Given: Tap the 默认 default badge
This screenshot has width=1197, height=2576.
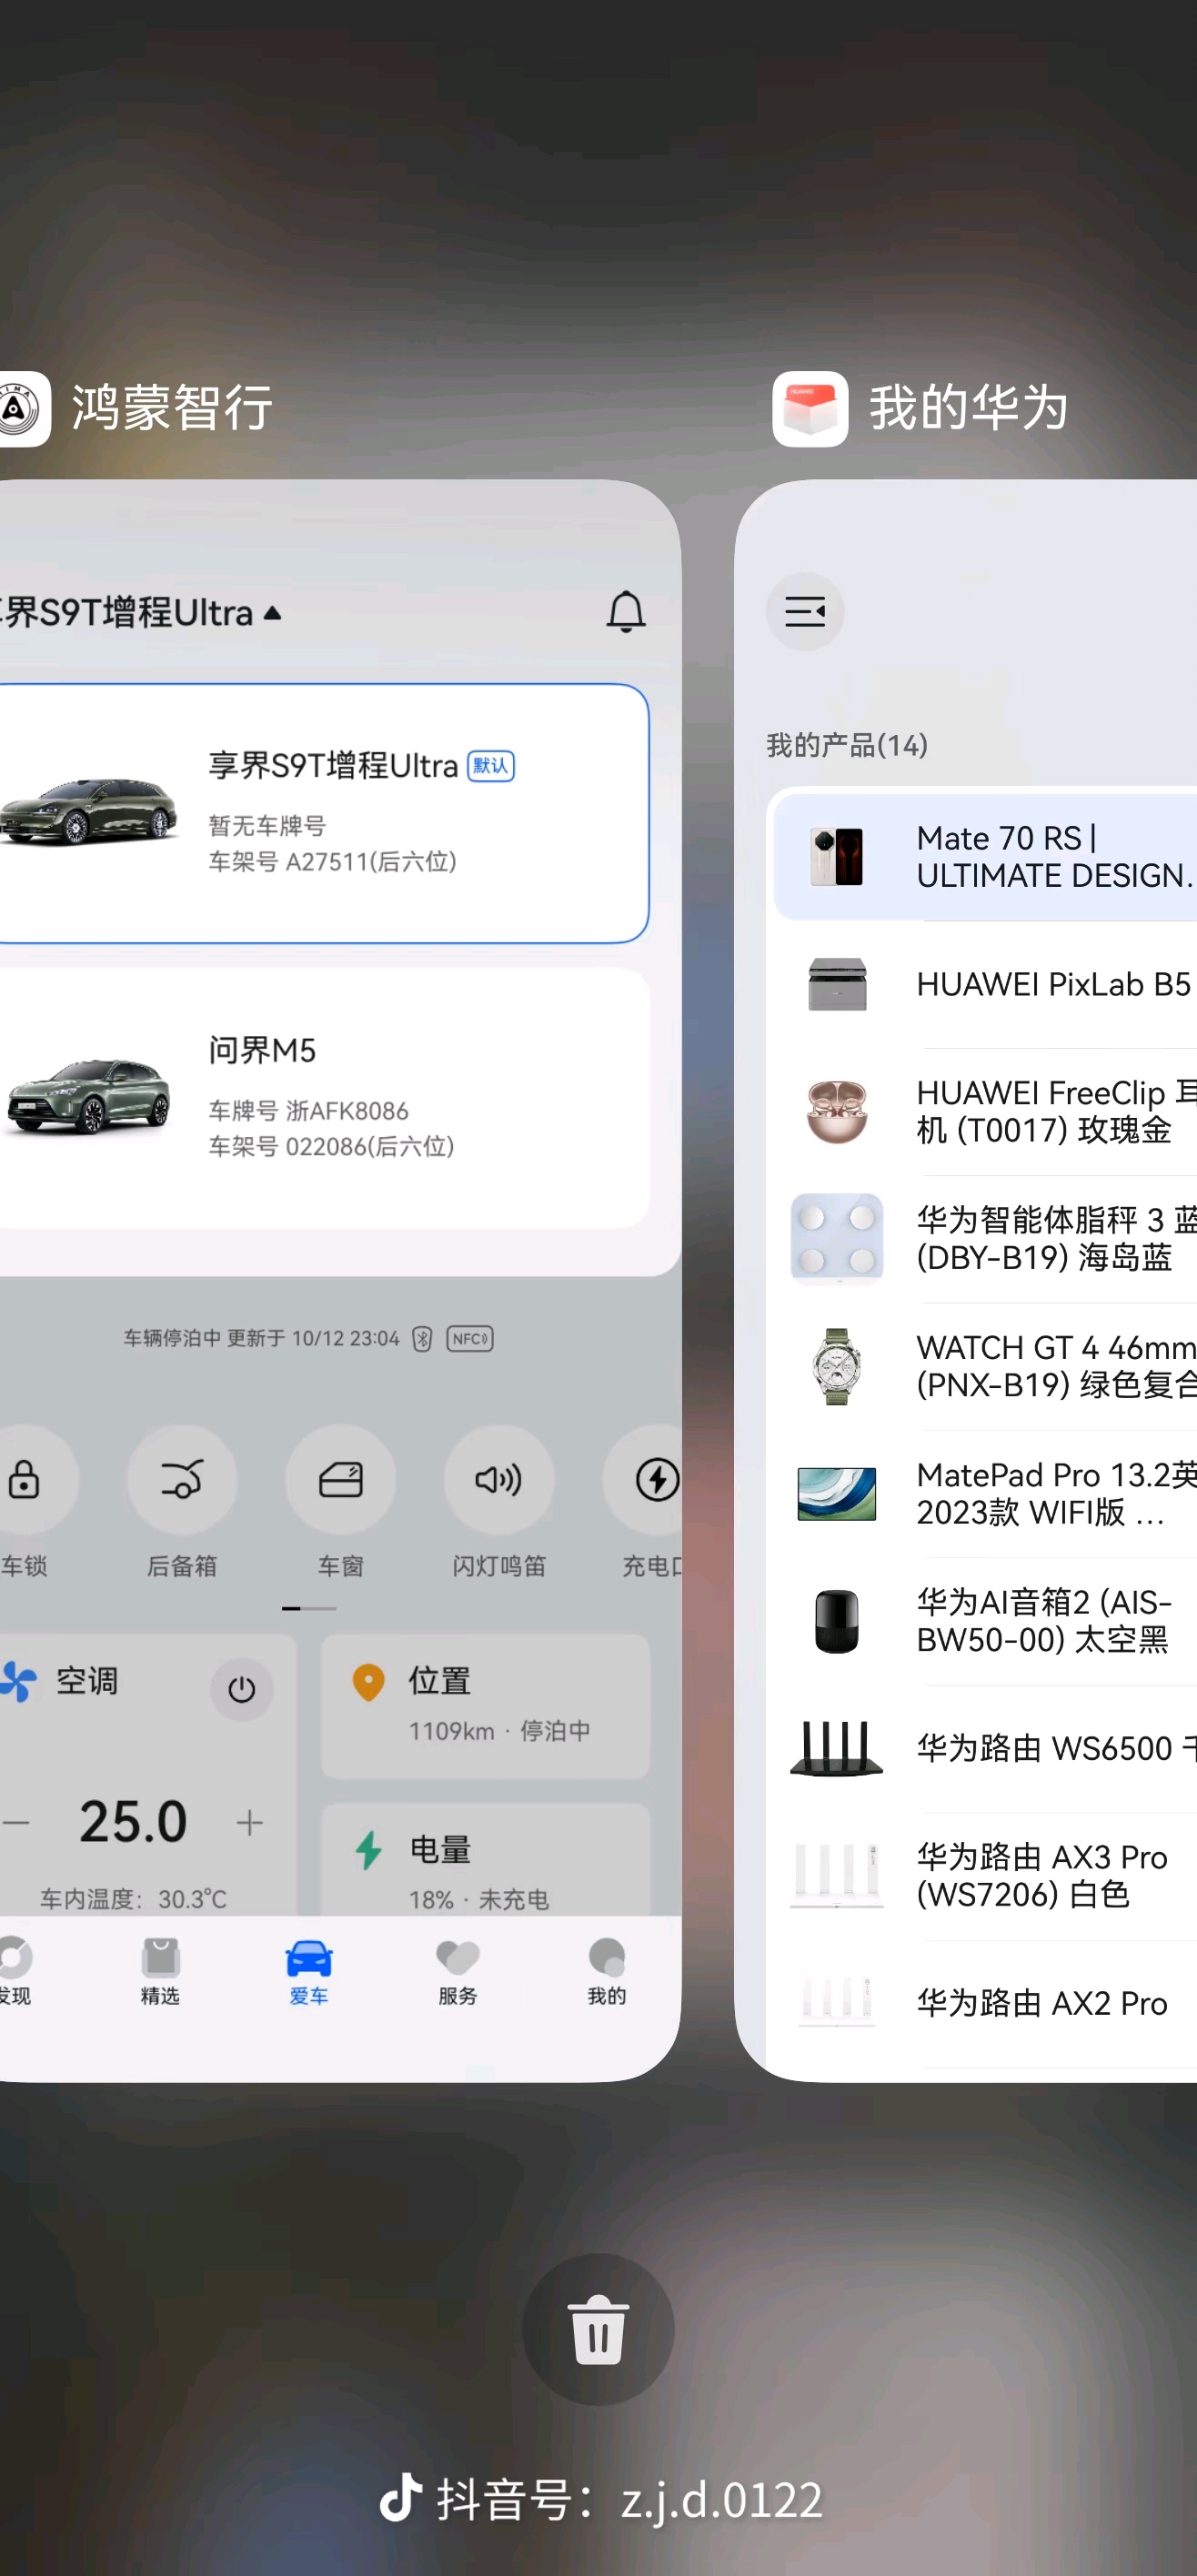Looking at the screenshot, I should pyautogui.click(x=491, y=766).
